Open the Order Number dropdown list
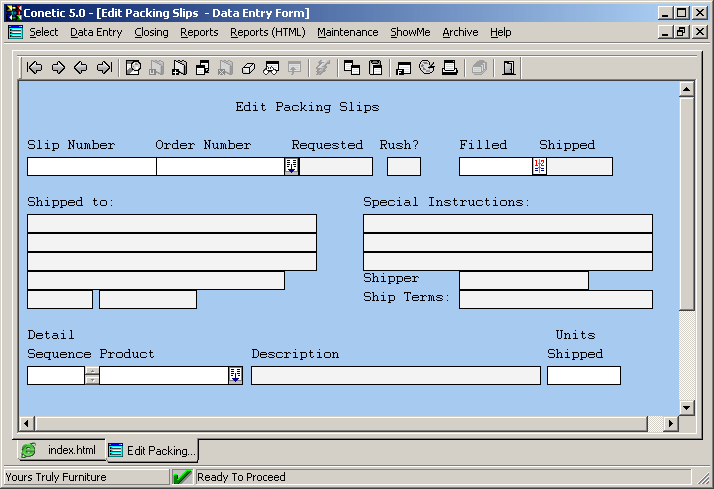Viewport: 714px width, 489px height. [291, 166]
